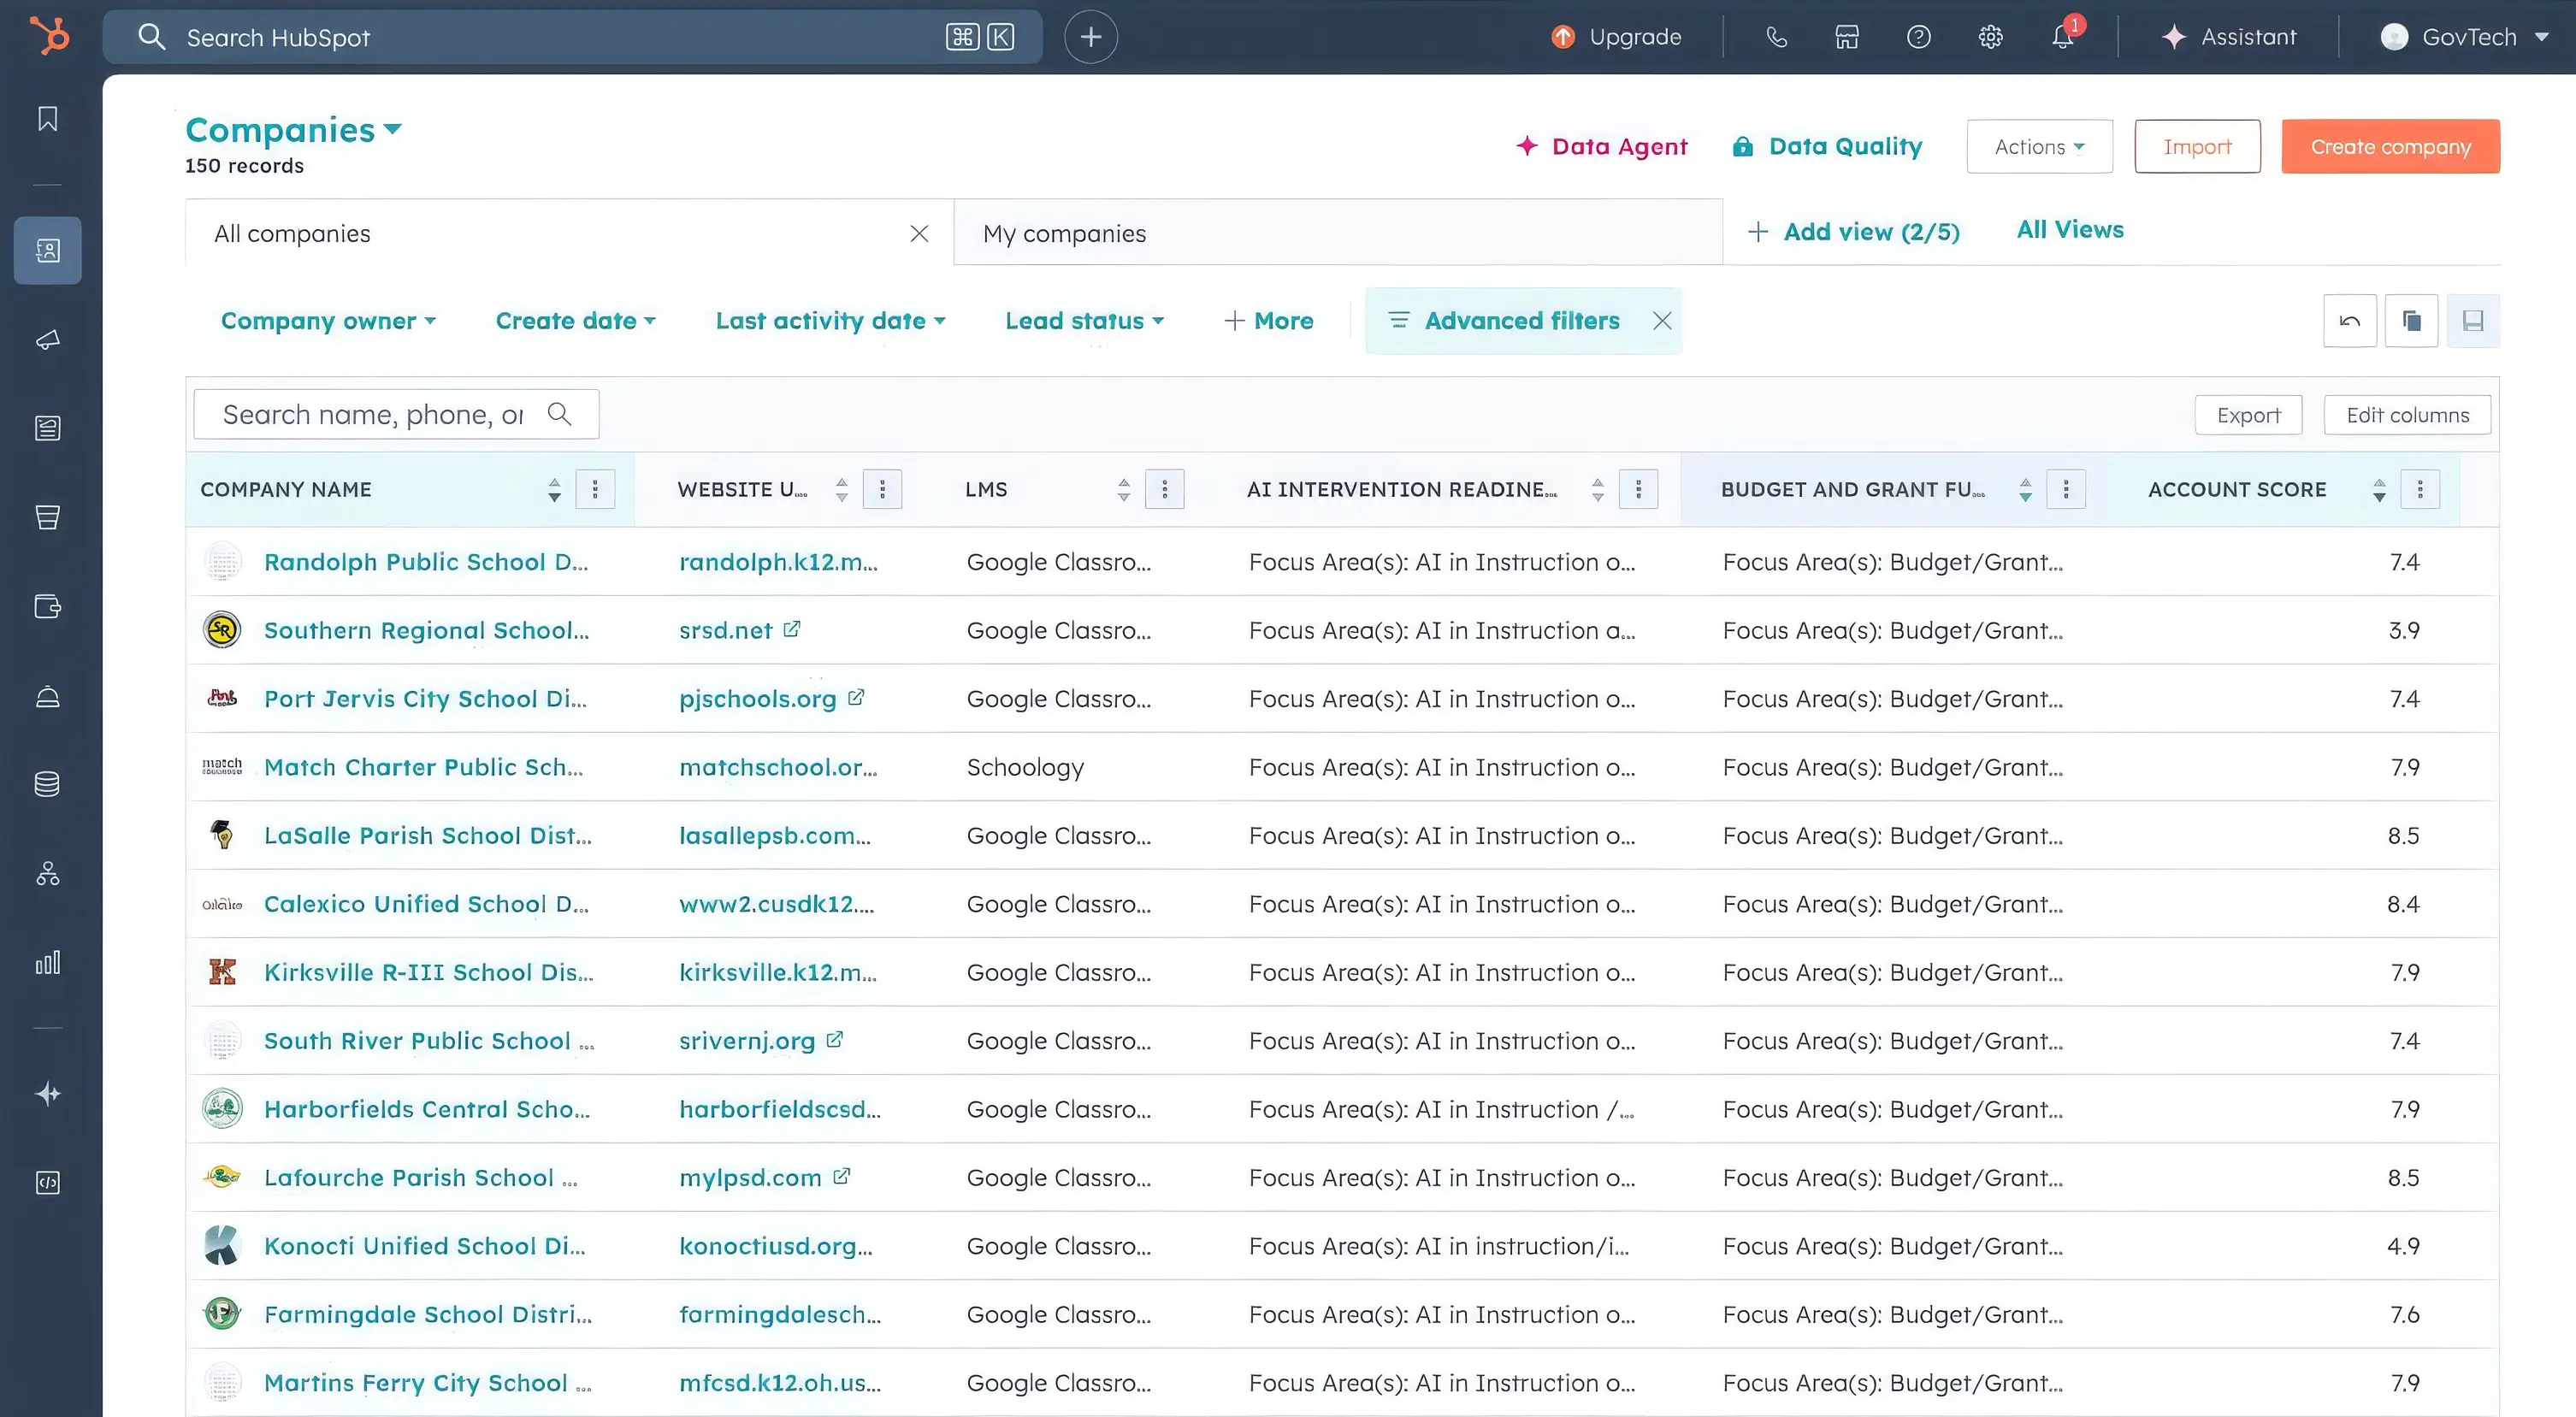The width and height of the screenshot is (2576, 1417).
Task: Click the company name search field
Action: tap(372, 415)
